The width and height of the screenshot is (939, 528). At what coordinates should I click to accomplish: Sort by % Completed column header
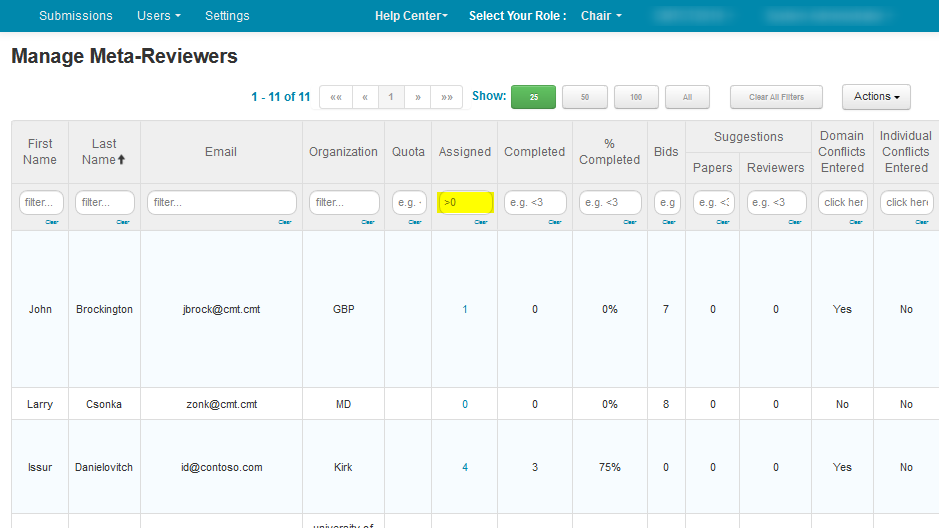610,151
